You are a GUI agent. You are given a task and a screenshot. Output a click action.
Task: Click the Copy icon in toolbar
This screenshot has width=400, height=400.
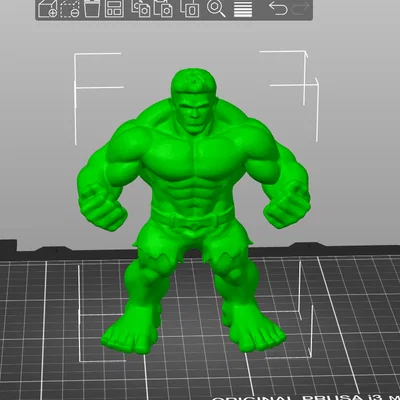[x=140, y=8]
